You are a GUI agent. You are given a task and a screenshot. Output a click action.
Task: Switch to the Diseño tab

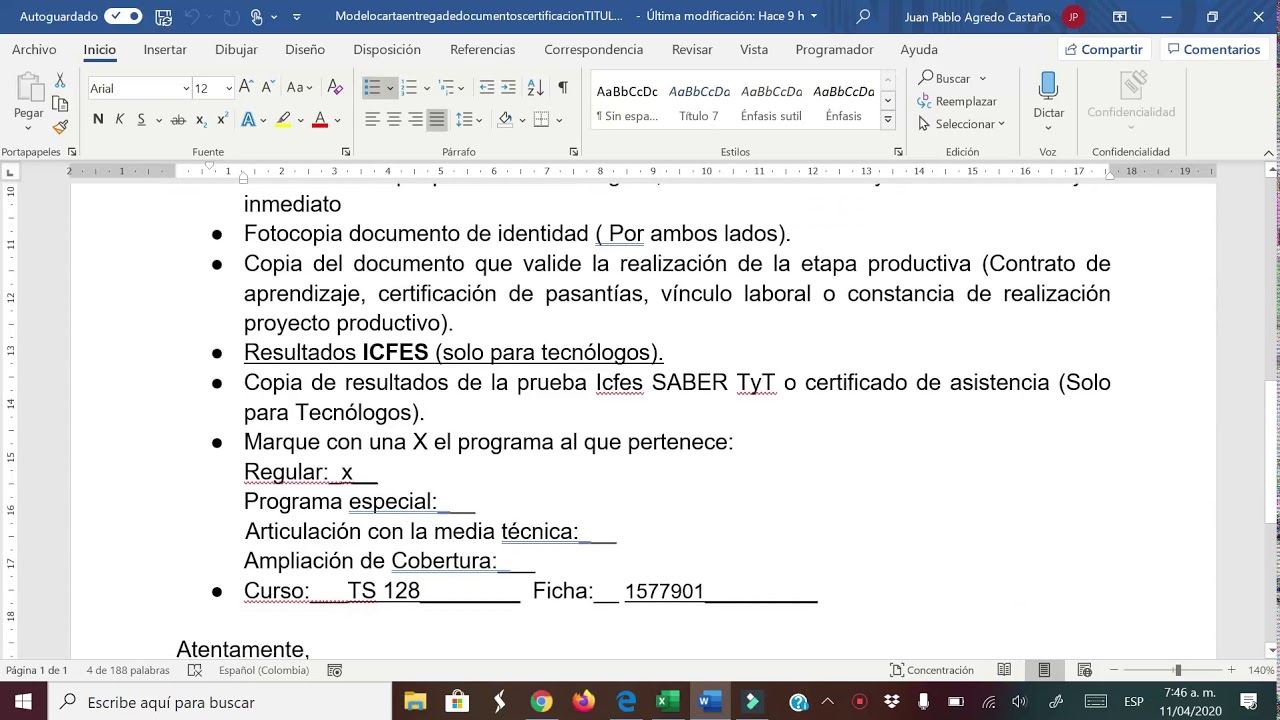pos(305,49)
